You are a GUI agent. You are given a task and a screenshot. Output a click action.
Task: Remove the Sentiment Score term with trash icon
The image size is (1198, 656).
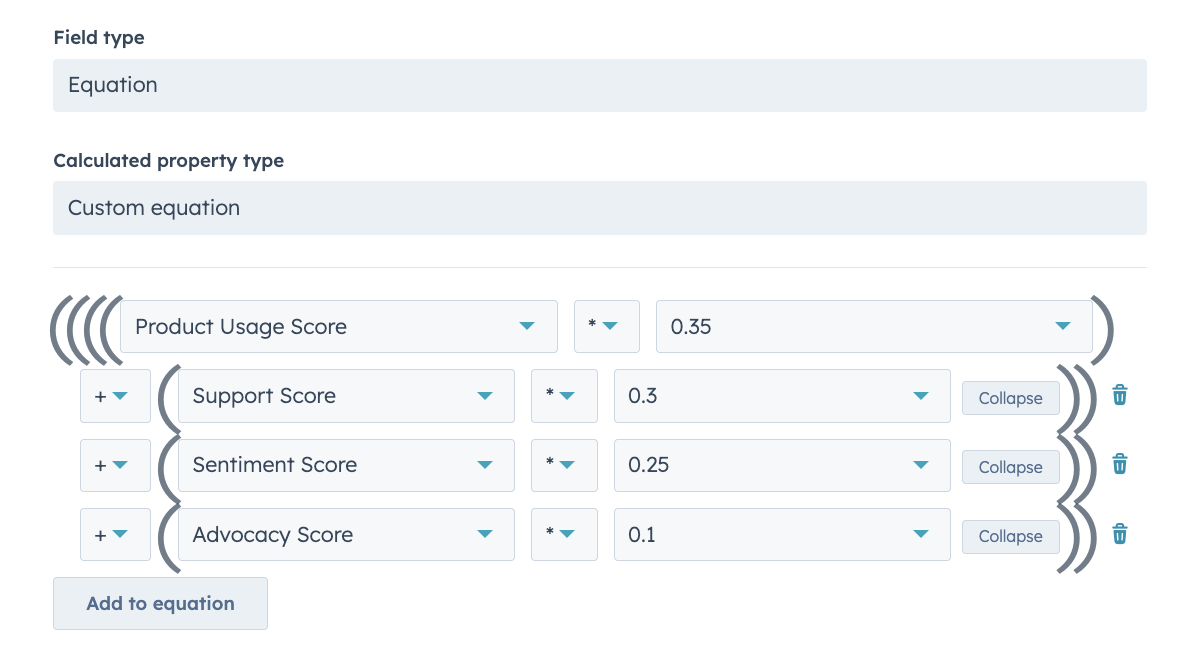(x=1119, y=464)
